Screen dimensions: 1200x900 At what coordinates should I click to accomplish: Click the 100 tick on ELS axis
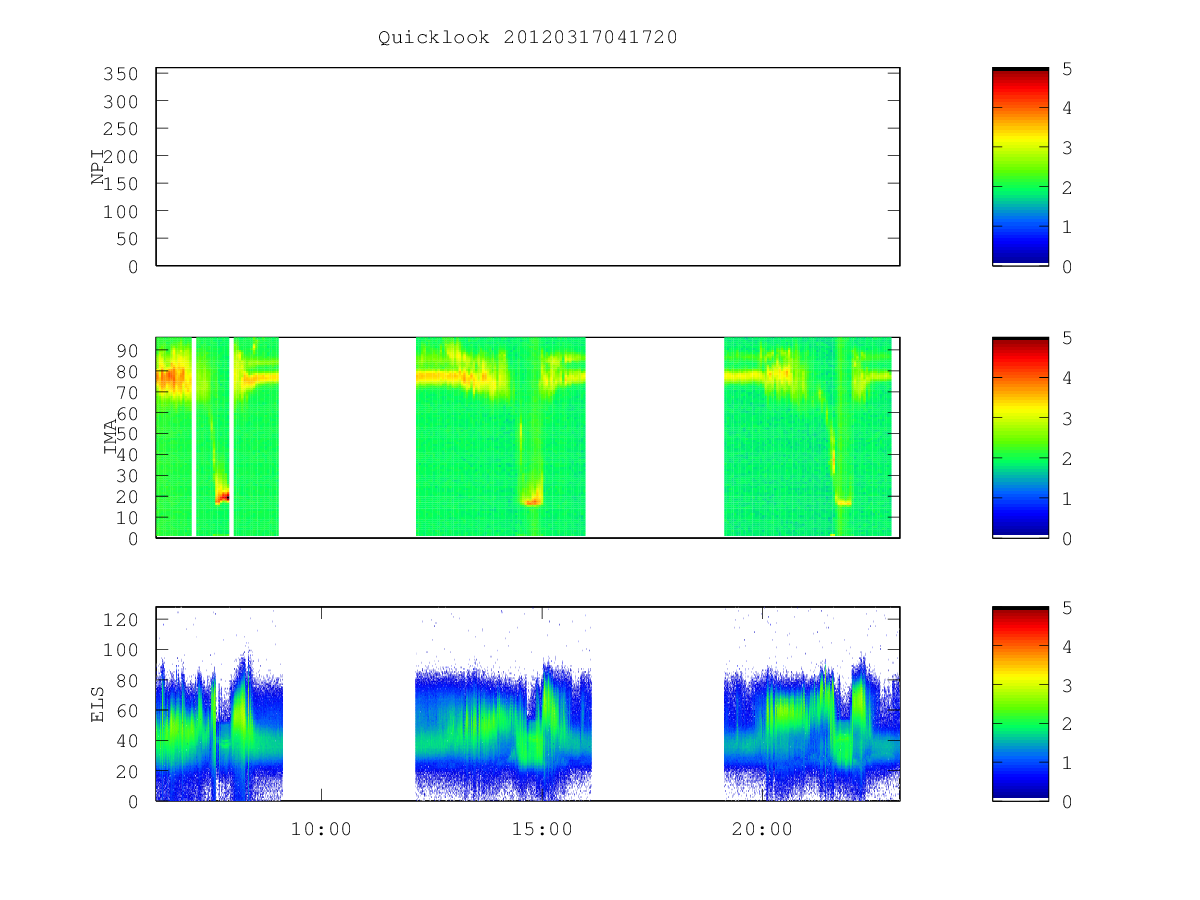[x=120, y=651]
